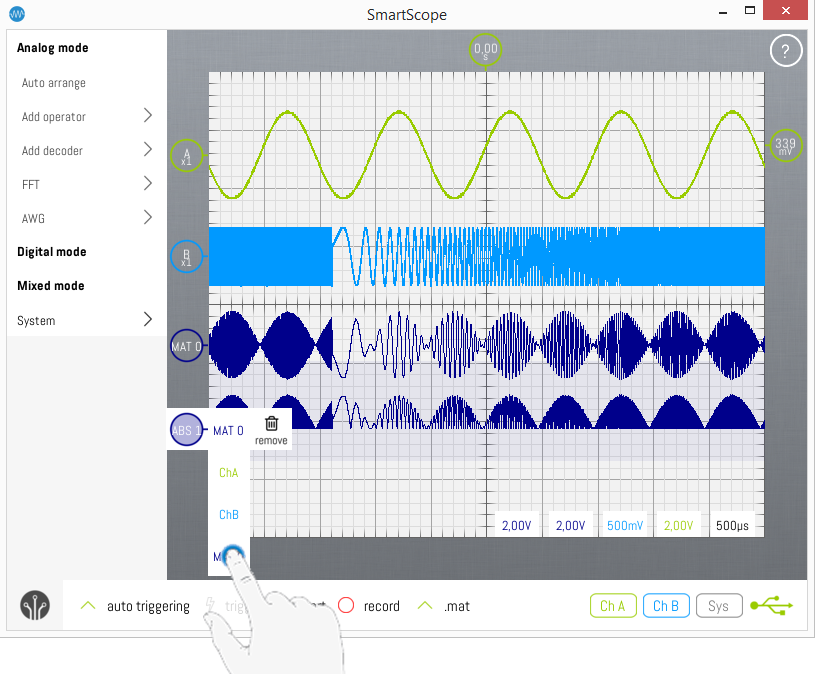Click Auto arrange in the sidebar

click(54, 83)
